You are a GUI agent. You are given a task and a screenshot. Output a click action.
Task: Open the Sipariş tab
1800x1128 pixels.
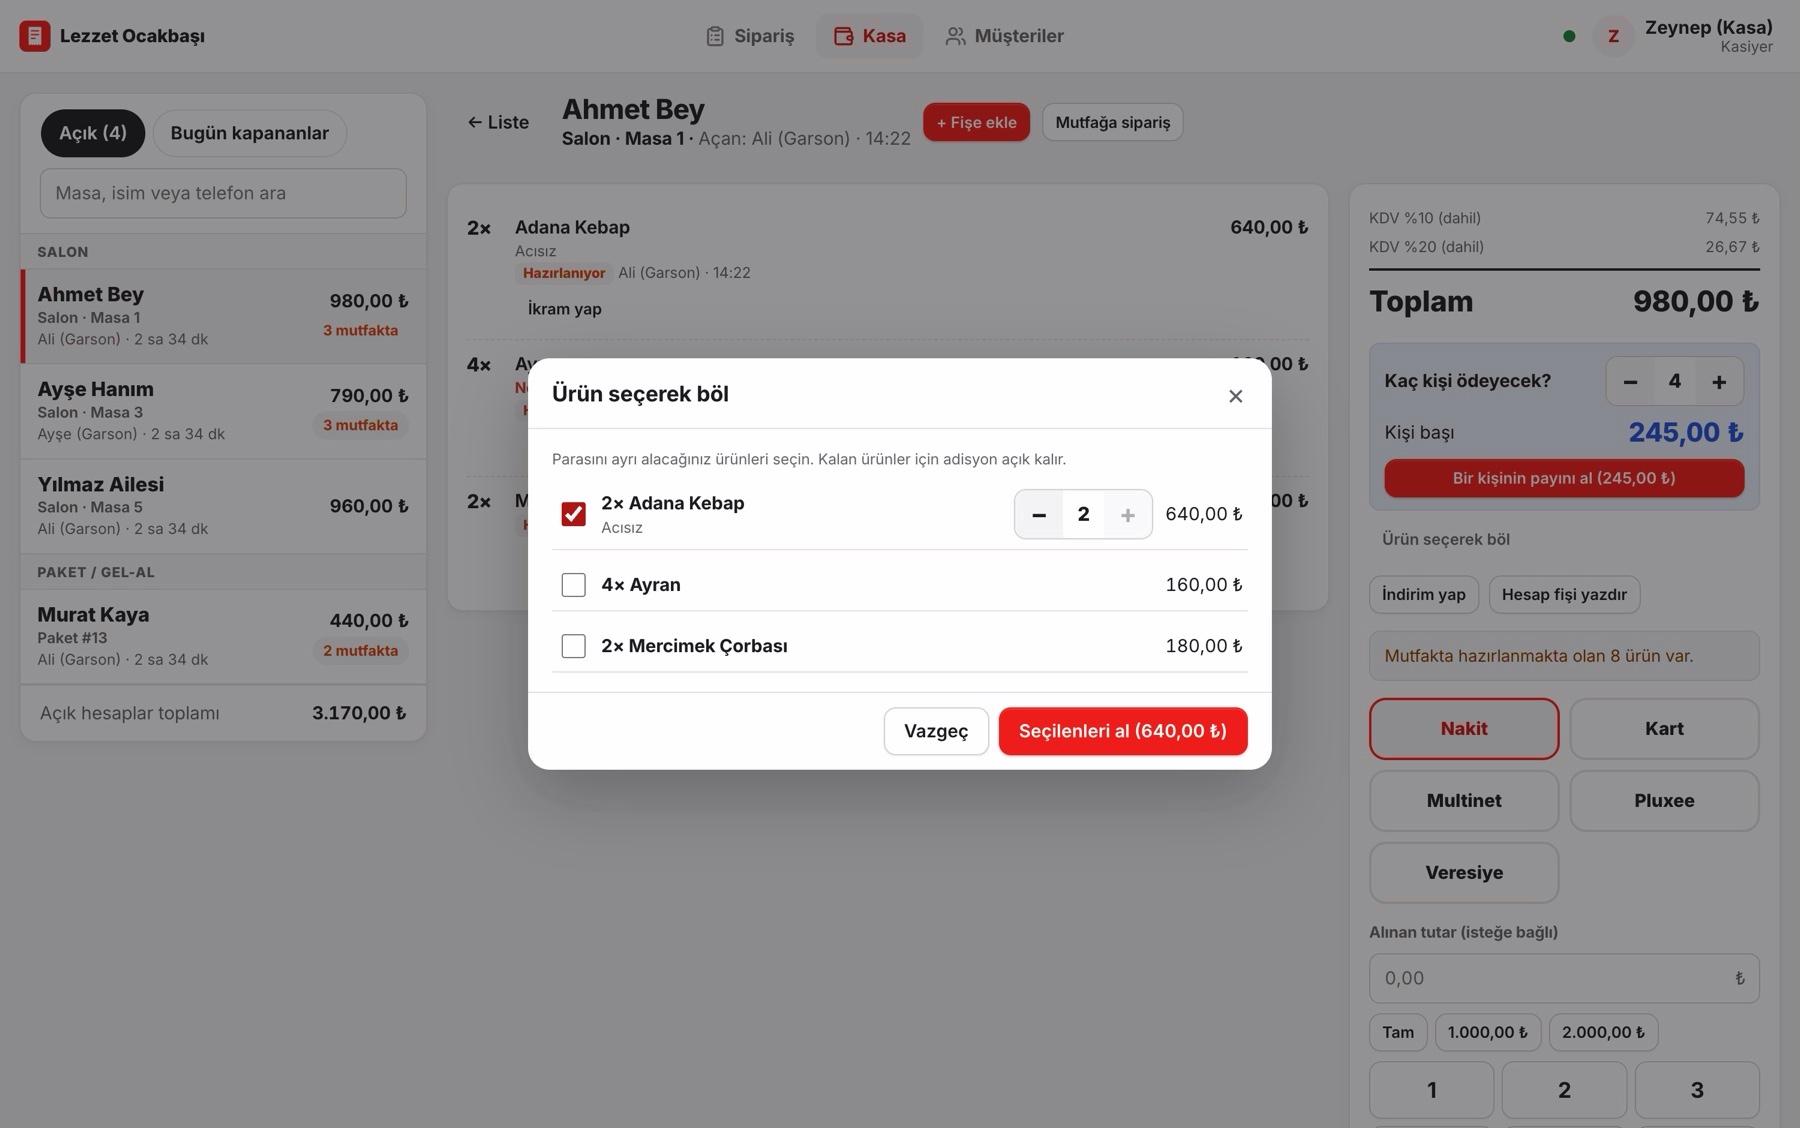point(750,36)
